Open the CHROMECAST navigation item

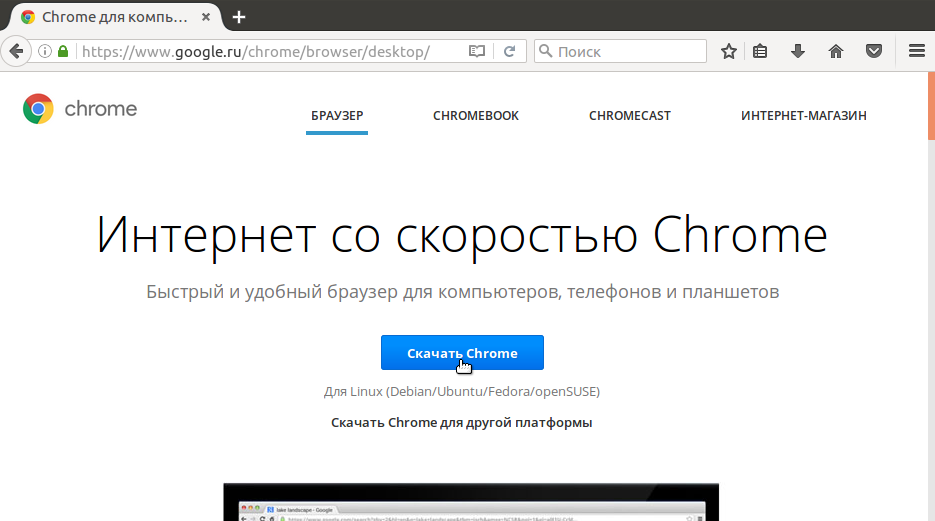[x=630, y=116]
